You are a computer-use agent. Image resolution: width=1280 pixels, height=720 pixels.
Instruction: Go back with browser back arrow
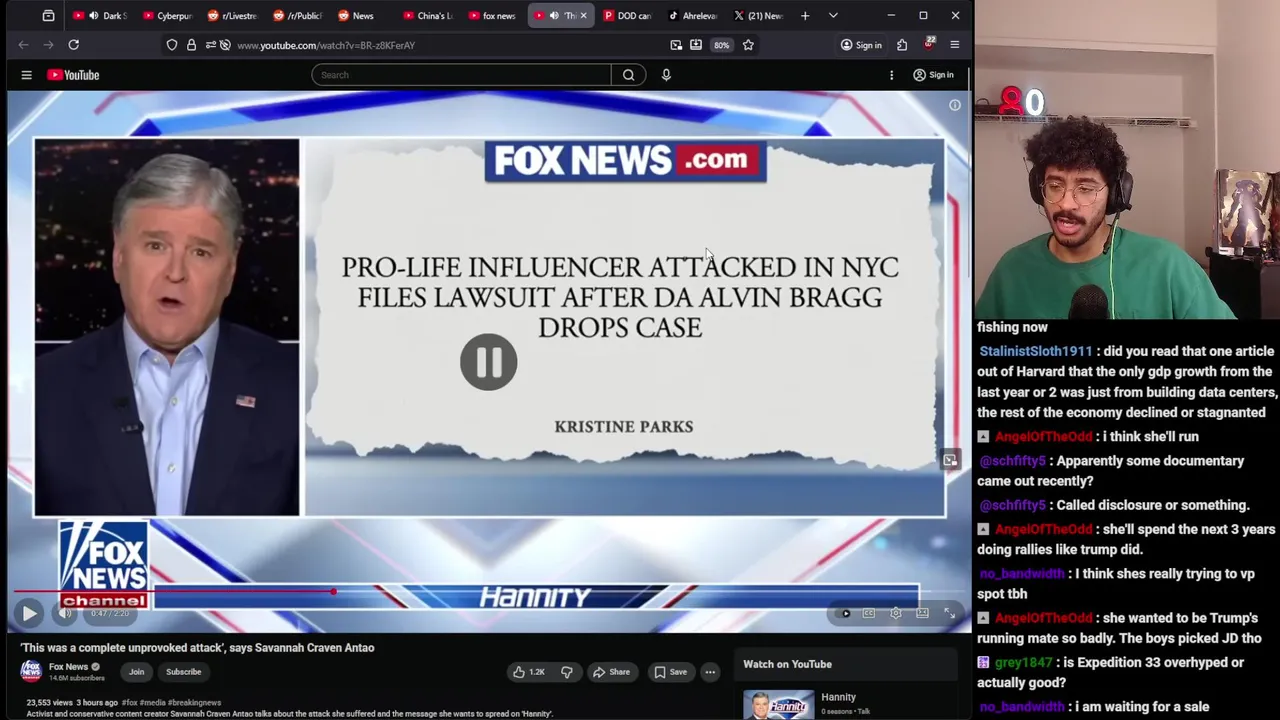(23, 45)
